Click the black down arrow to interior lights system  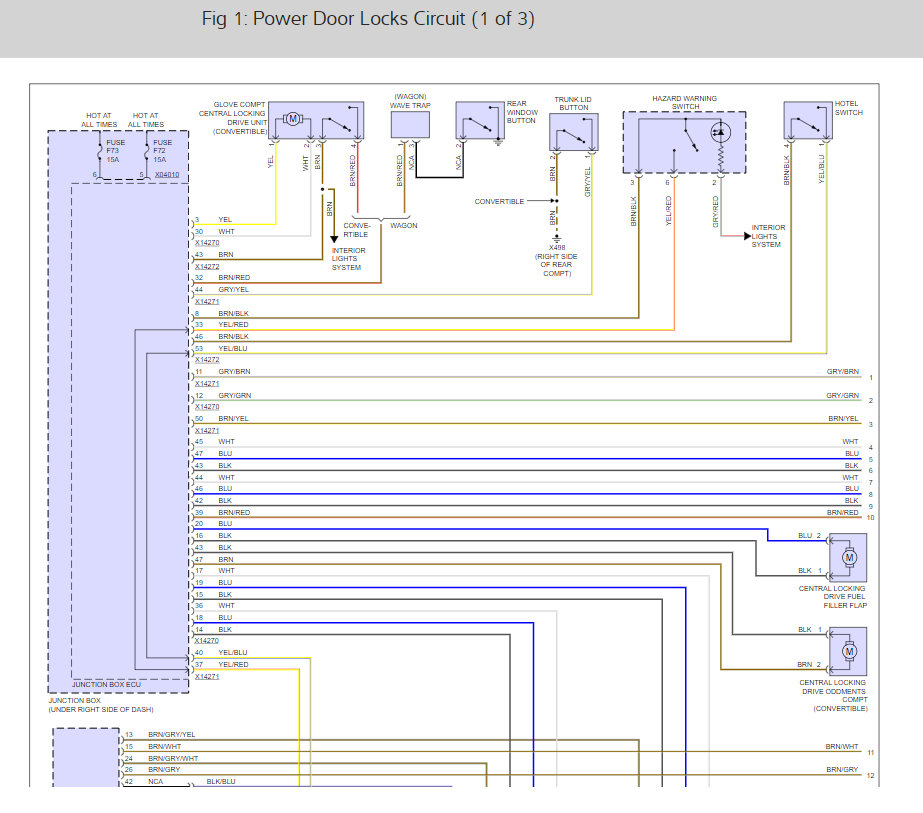pyautogui.click(x=334, y=239)
